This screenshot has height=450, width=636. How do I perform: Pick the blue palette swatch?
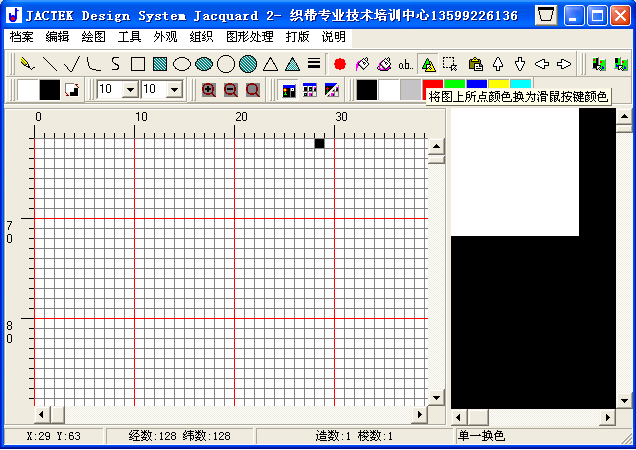(477, 84)
